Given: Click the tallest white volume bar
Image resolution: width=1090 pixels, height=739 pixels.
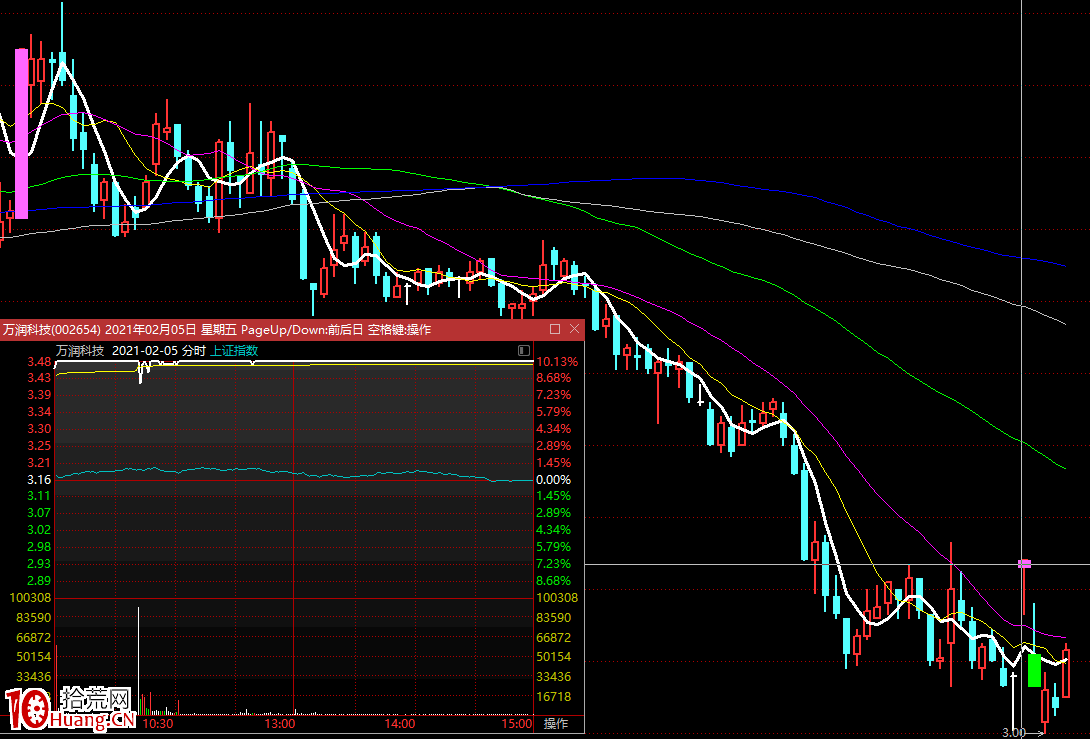Looking at the screenshot, I should [x=138, y=660].
